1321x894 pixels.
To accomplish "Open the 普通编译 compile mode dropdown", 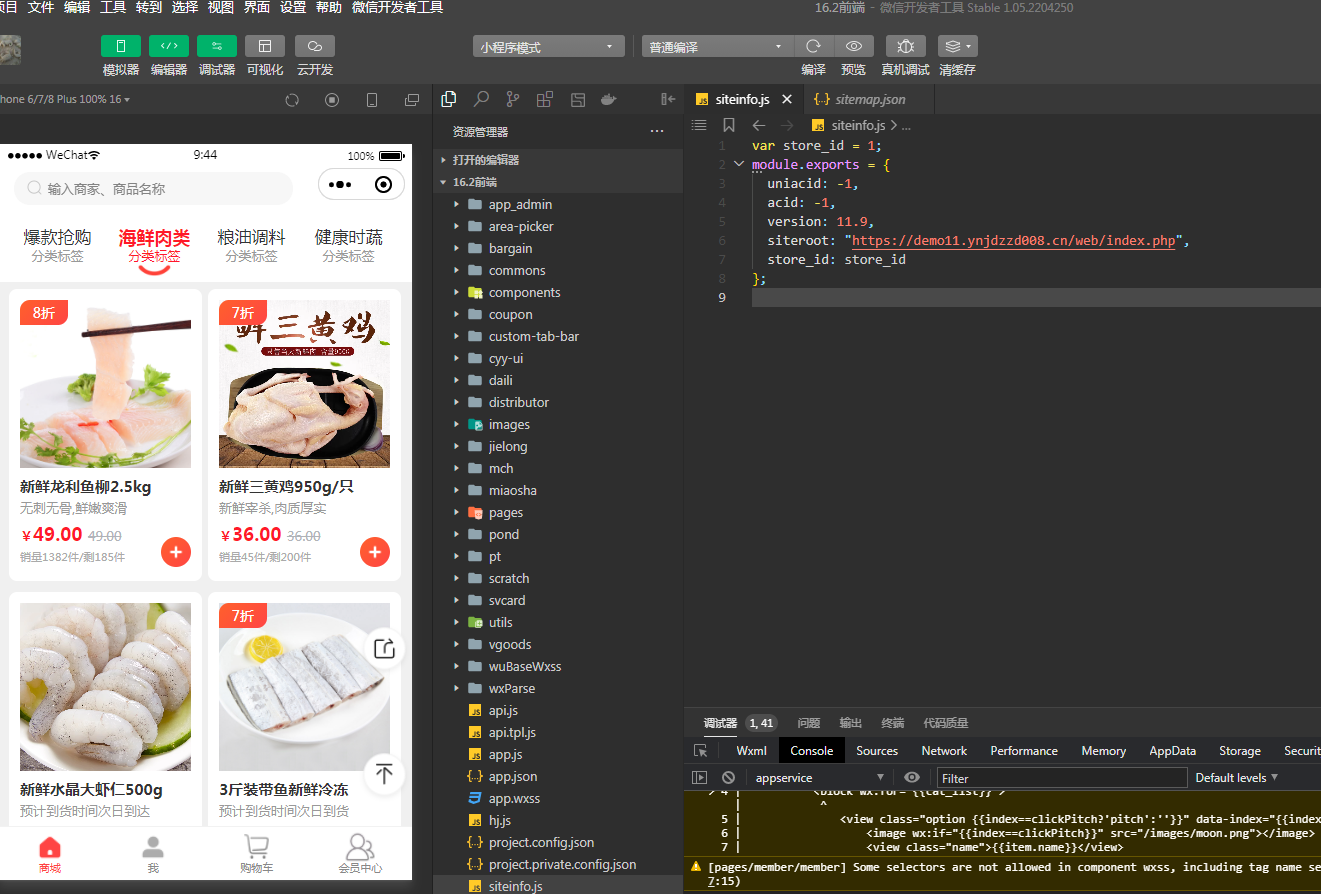I will click(x=716, y=45).
